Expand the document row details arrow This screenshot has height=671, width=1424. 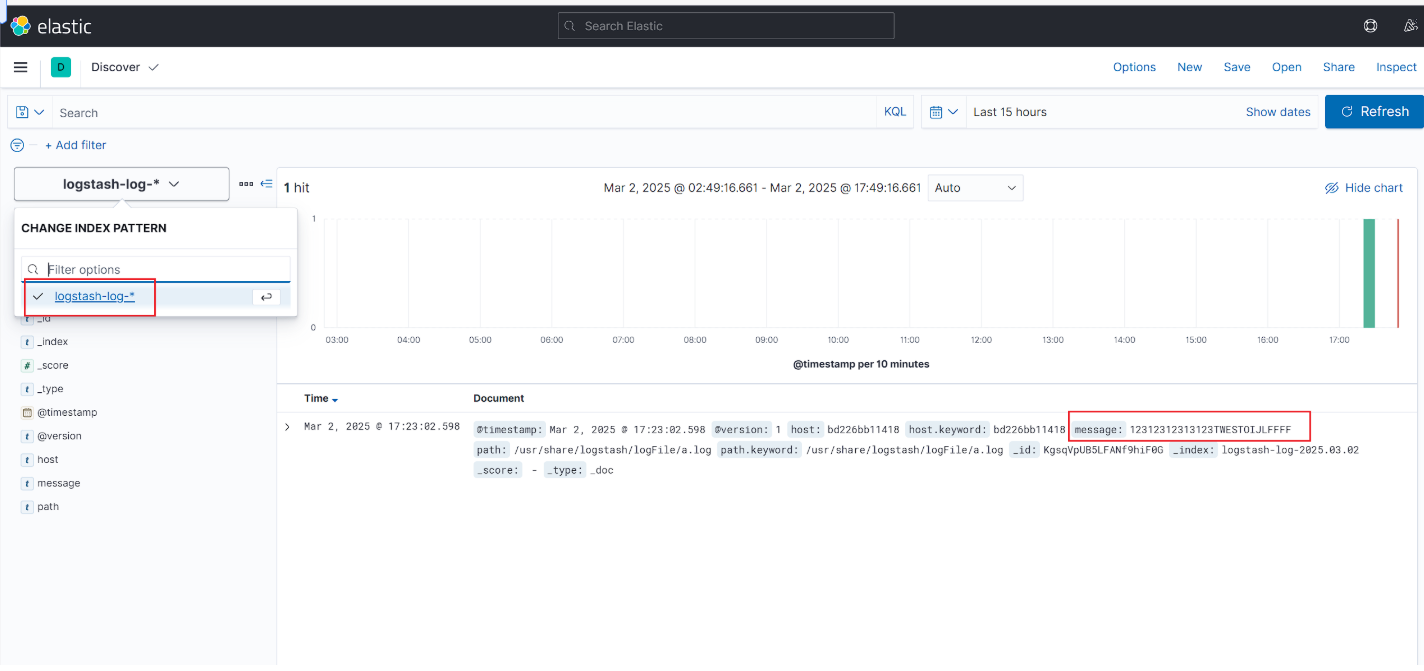click(288, 427)
